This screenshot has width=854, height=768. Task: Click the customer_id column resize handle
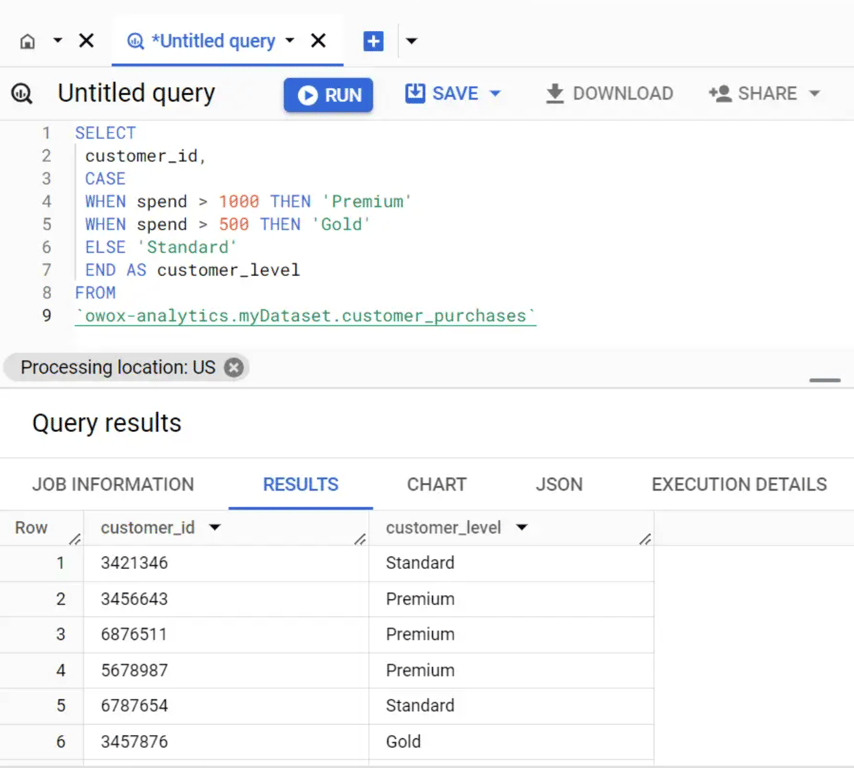coord(360,539)
